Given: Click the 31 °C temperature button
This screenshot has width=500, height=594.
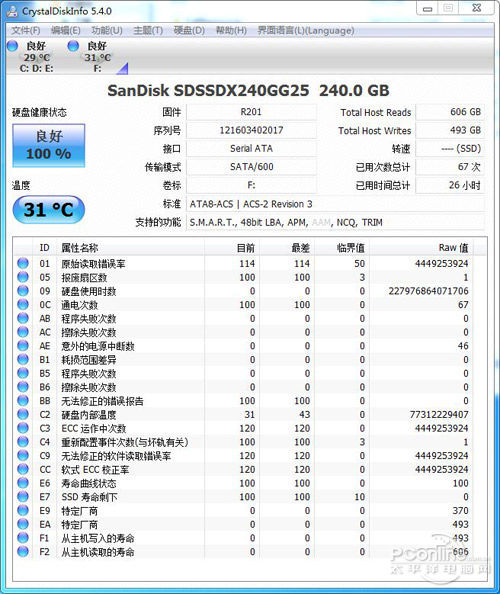Looking at the screenshot, I should coord(48,209).
